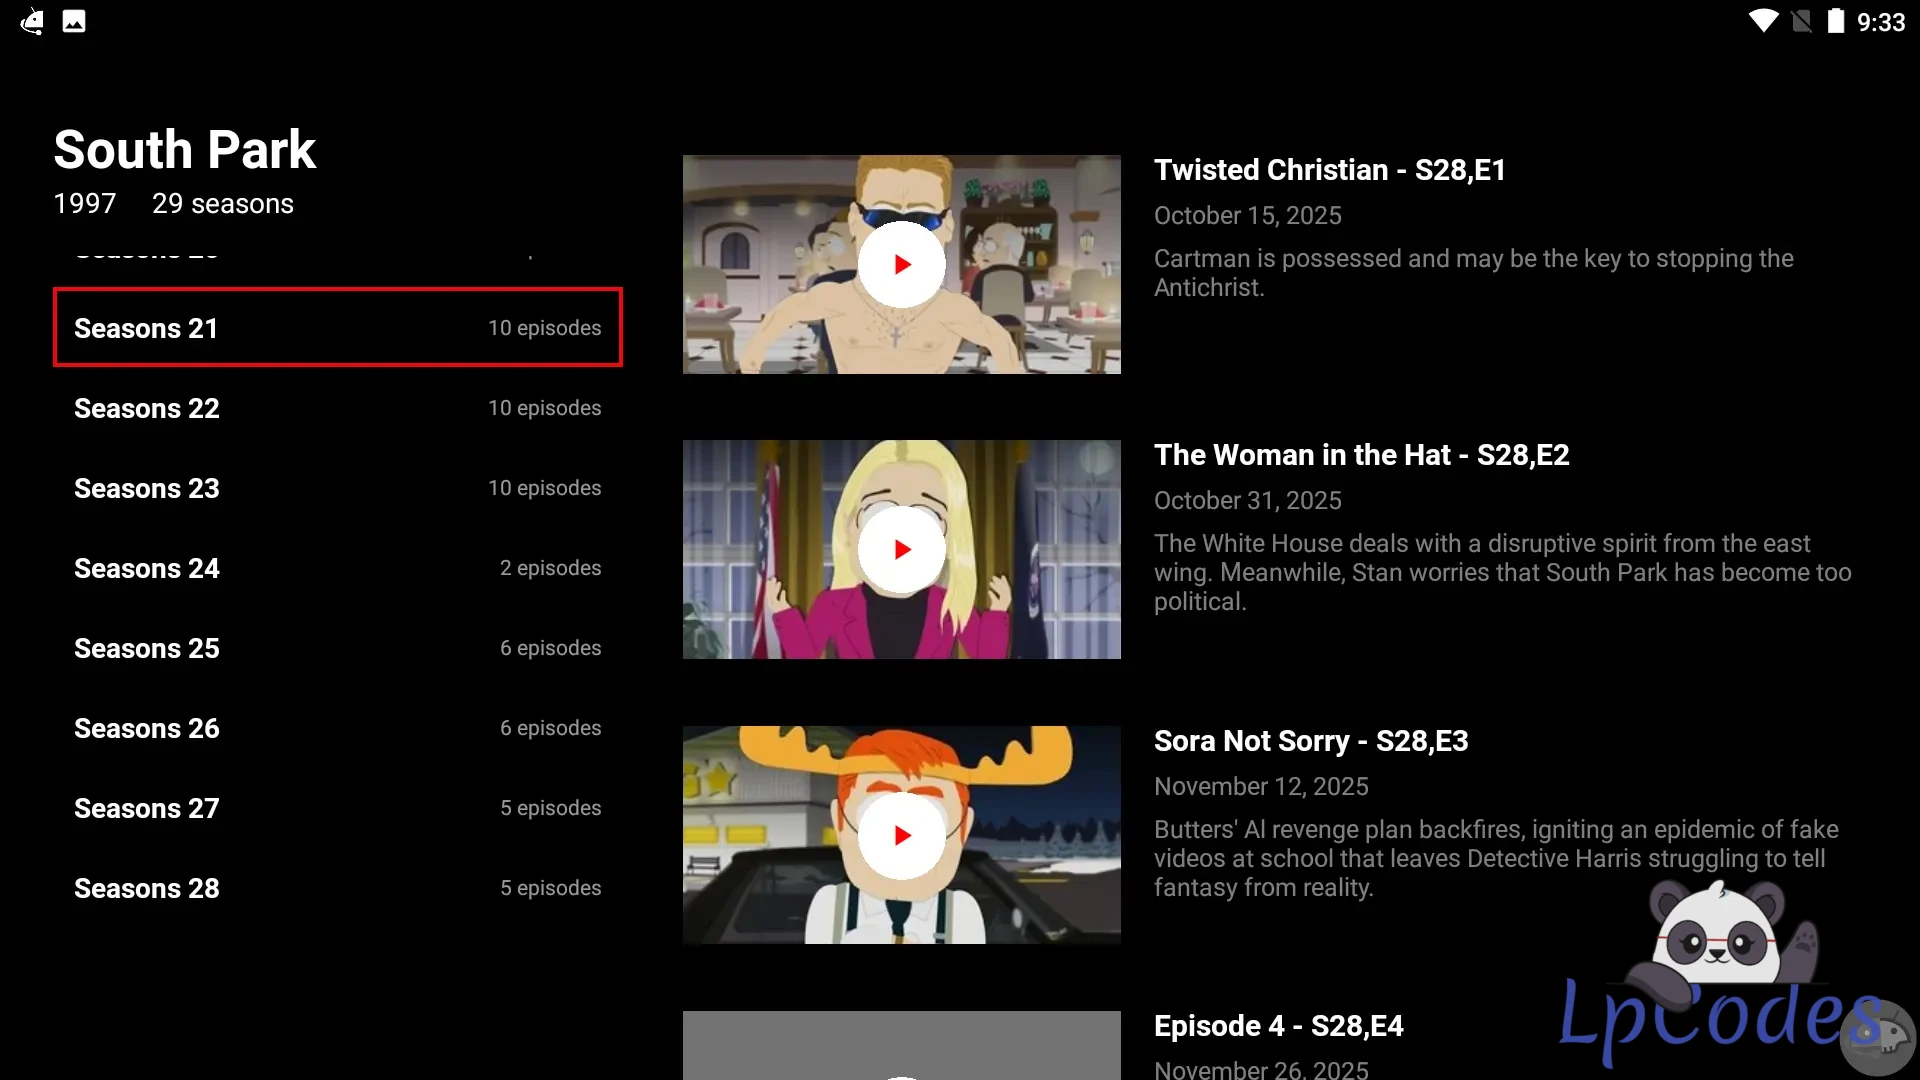Click the November 12, 2025 air date
Image resolution: width=1920 pixels, height=1080 pixels.
[1261, 786]
